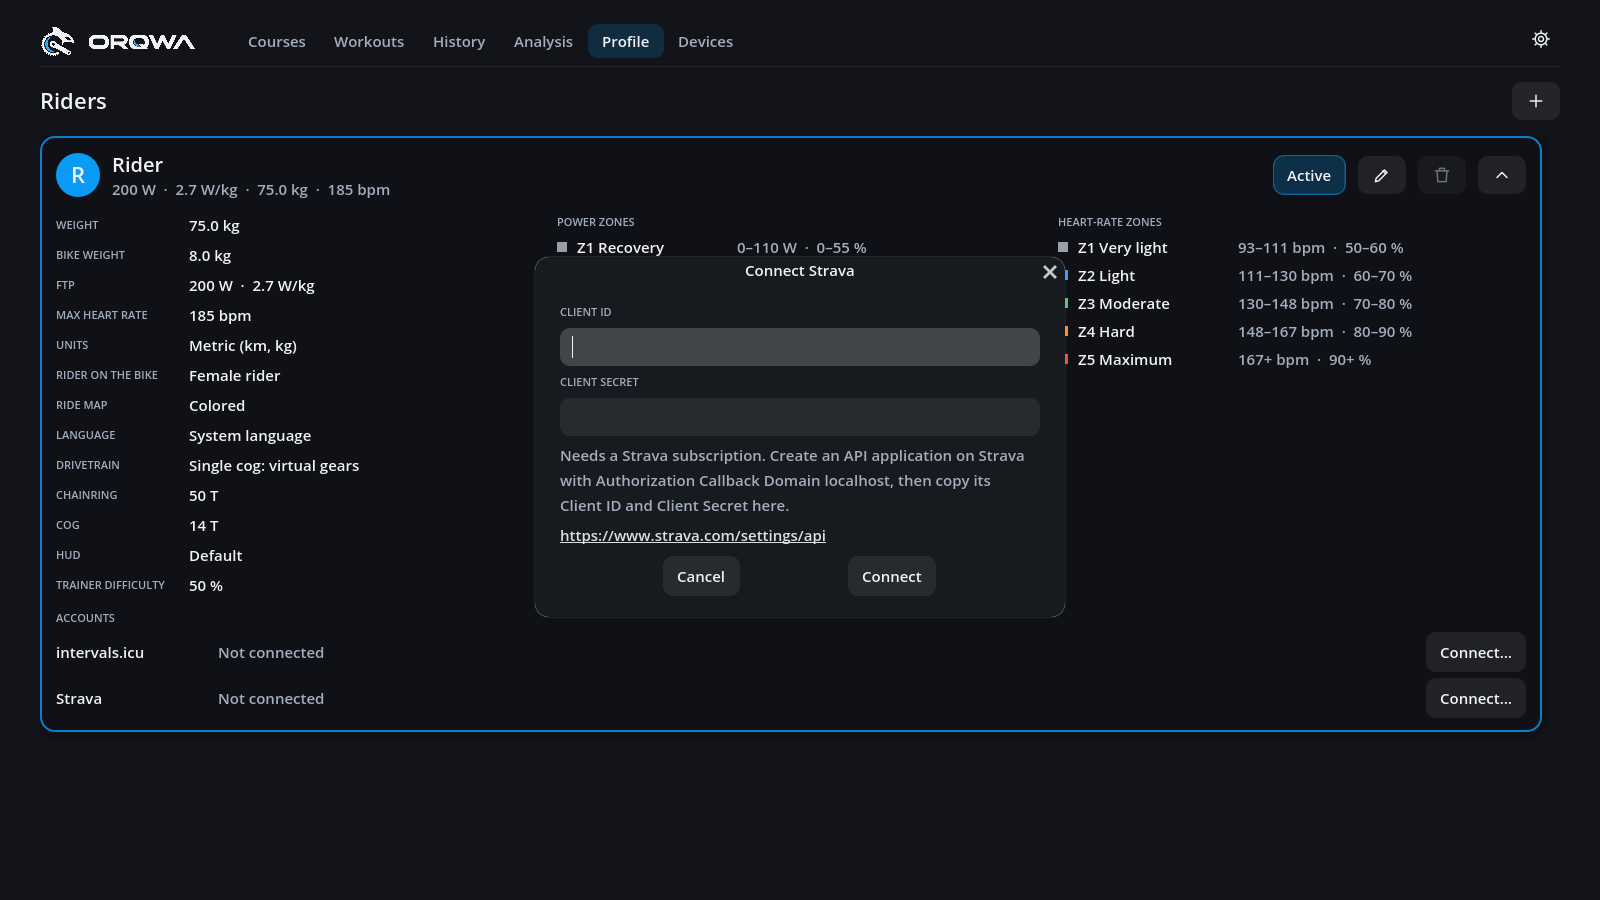Click Connect in the Strava dialog
Image resolution: width=1600 pixels, height=900 pixels.
click(x=892, y=576)
